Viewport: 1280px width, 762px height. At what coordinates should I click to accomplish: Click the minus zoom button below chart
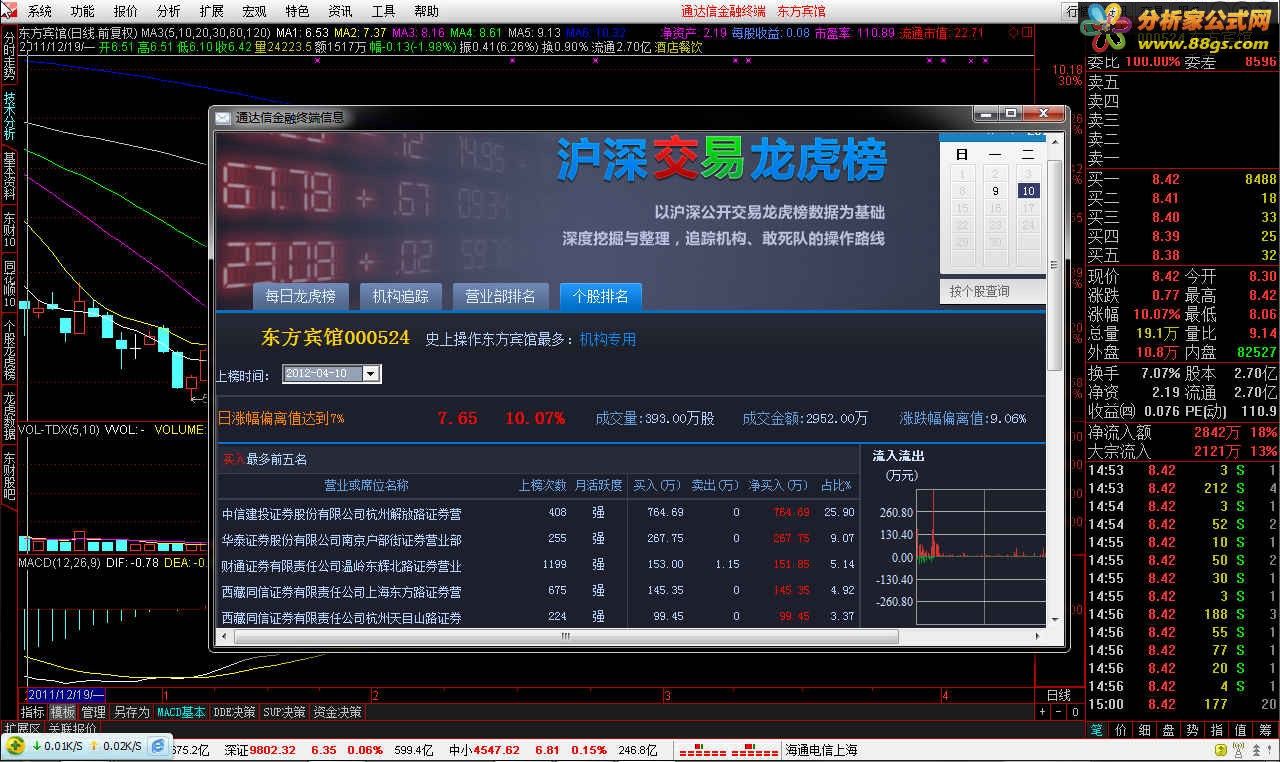pyautogui.click(x=1059, y=712)
